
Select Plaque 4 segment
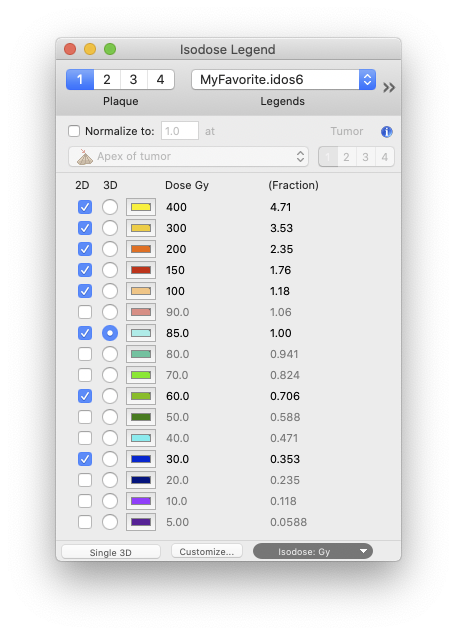pos(160,79)
